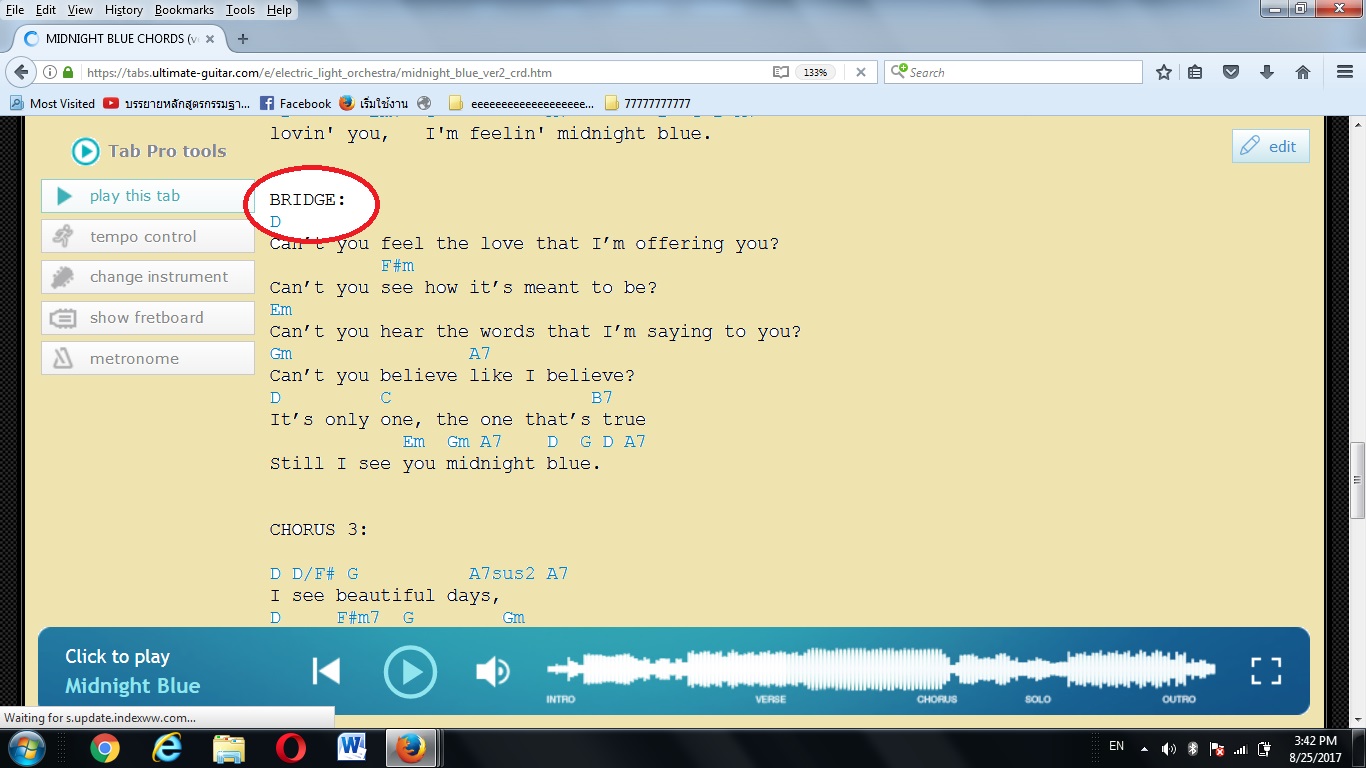Go back using the browser Back arrow

pyautogui.click(x=21, y=72)
